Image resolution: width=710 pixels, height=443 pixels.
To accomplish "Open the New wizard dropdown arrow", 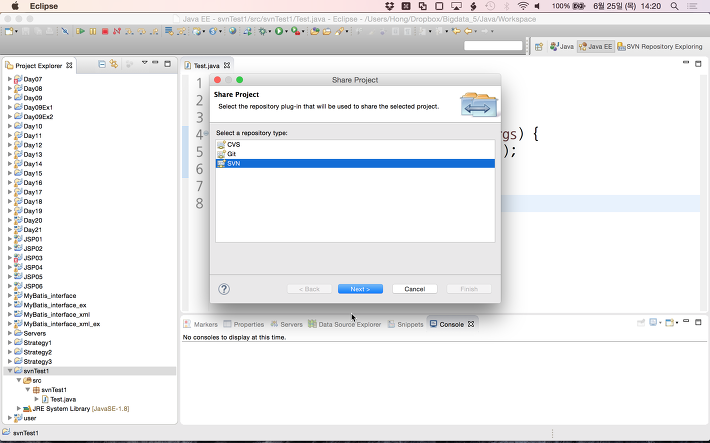I will click(x=17, y=32).
